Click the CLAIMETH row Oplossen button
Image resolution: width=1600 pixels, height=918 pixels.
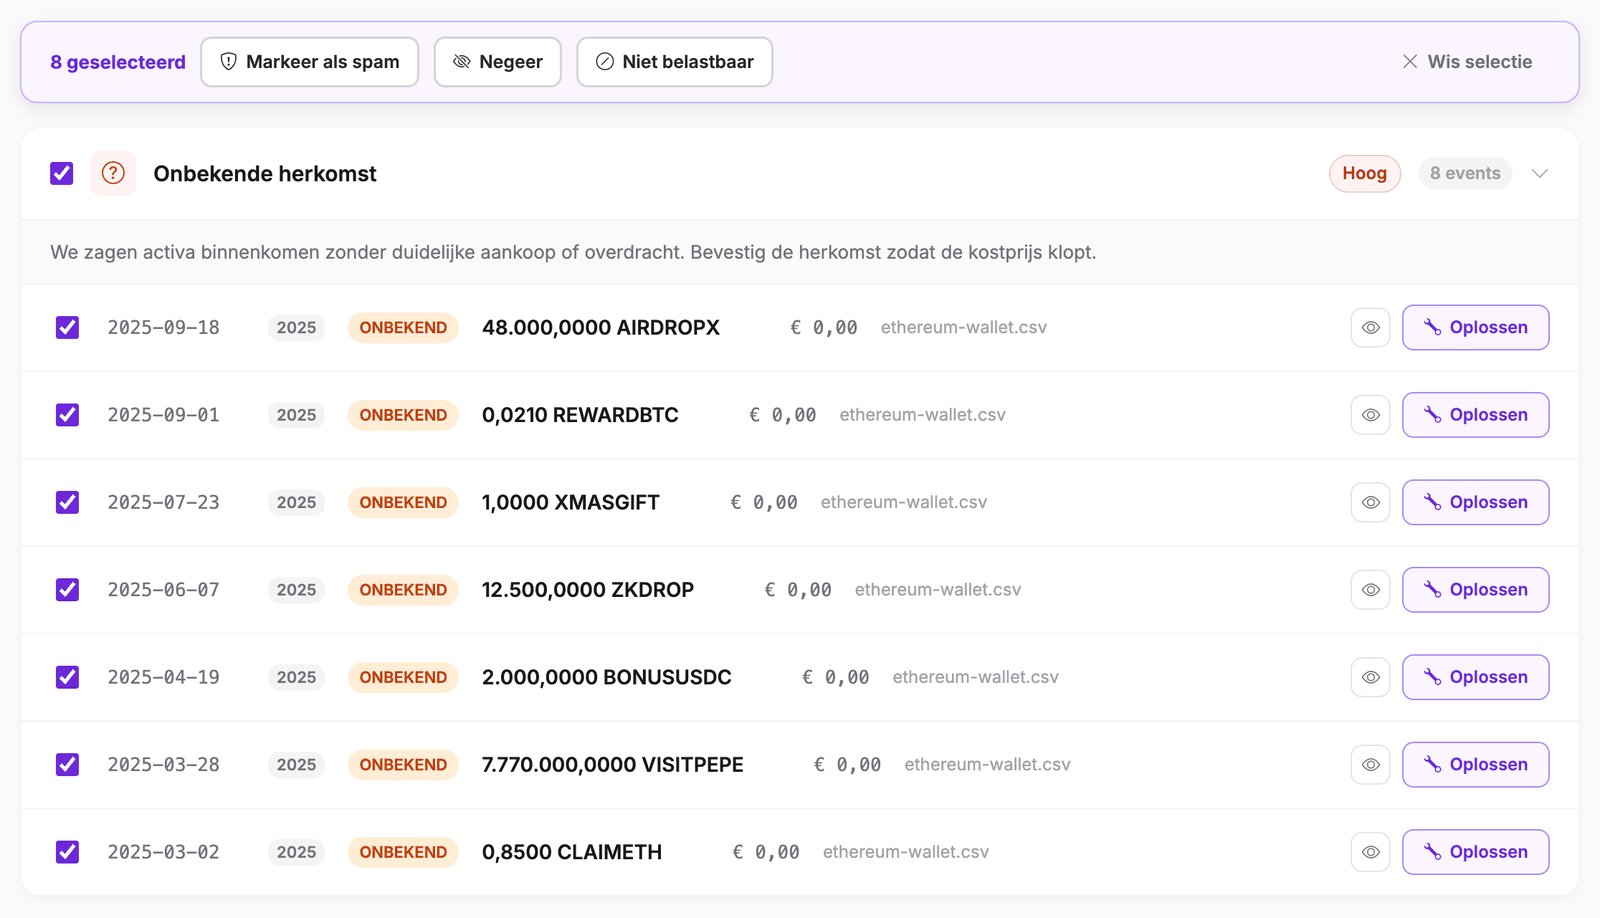(x=1476, y=852)
